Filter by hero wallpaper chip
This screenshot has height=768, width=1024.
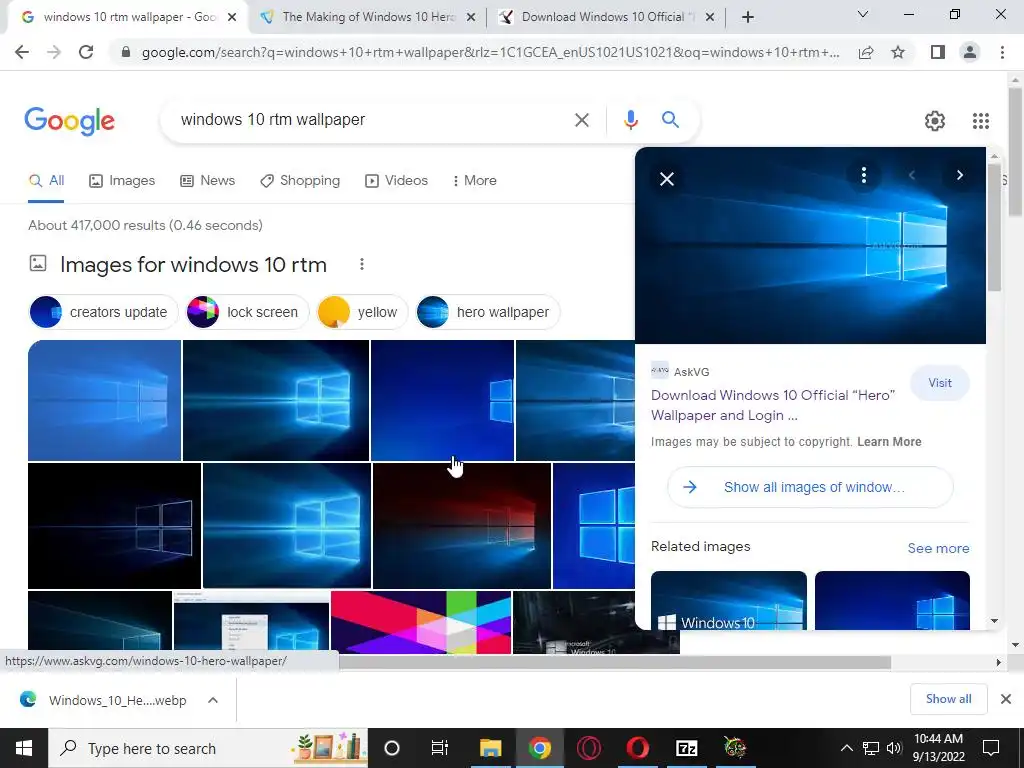click(487, 312)
